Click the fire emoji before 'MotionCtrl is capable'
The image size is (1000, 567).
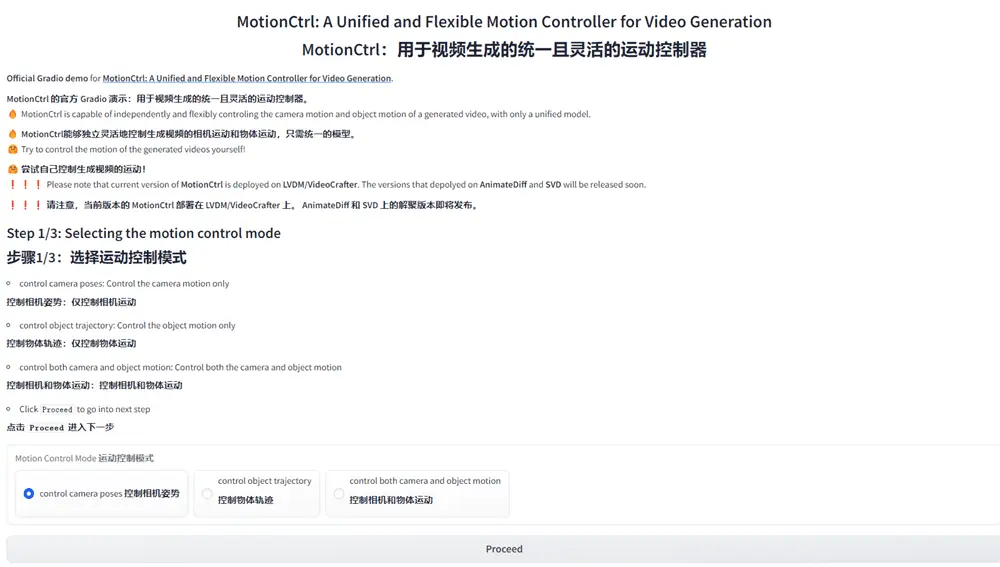point(13,114)
